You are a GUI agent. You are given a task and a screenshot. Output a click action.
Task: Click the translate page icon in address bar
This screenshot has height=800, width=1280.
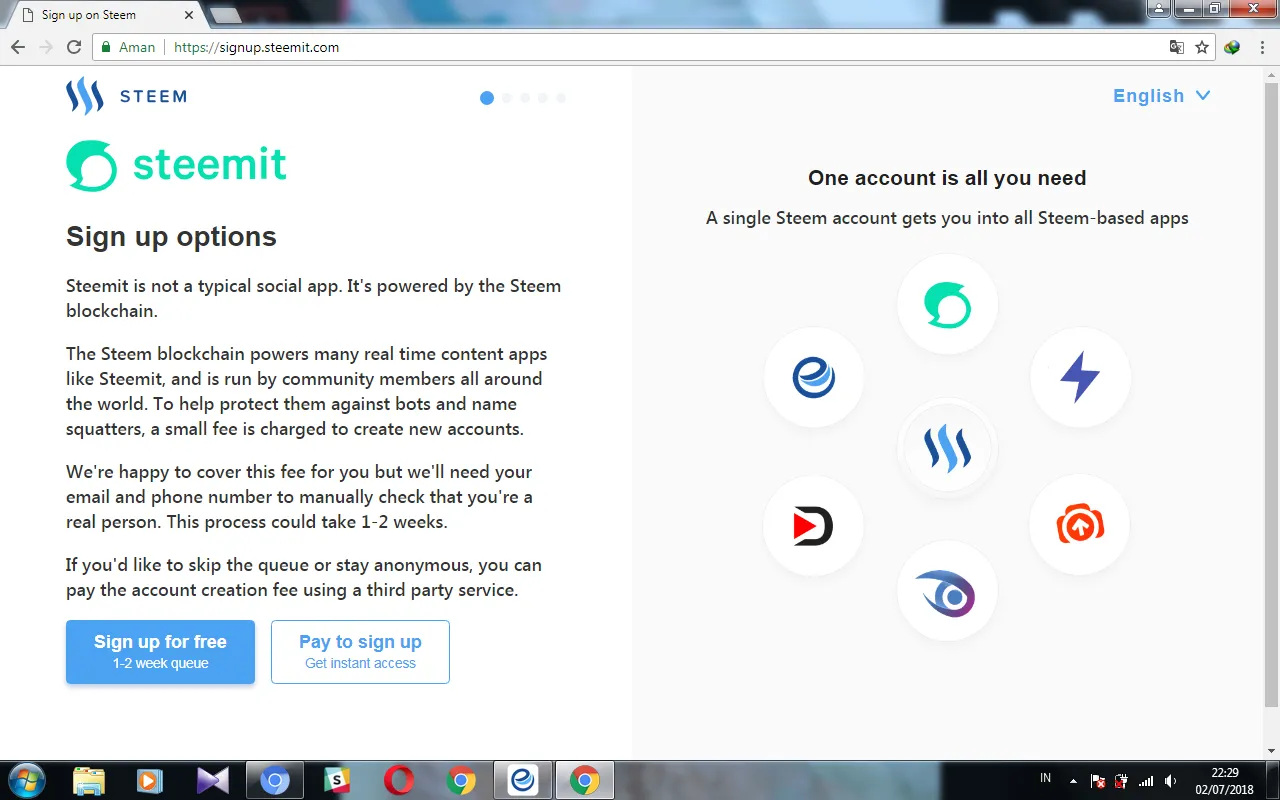(x=1177, y=47)
